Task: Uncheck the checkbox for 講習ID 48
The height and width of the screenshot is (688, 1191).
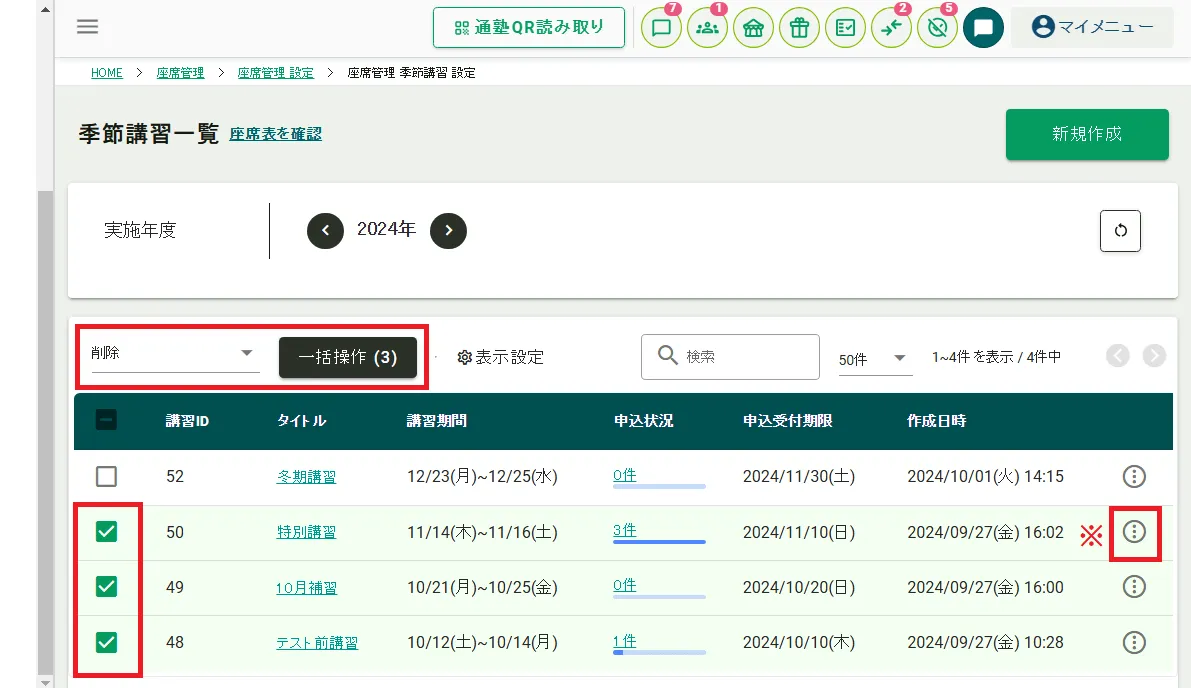Action: [x=106, y=642]
